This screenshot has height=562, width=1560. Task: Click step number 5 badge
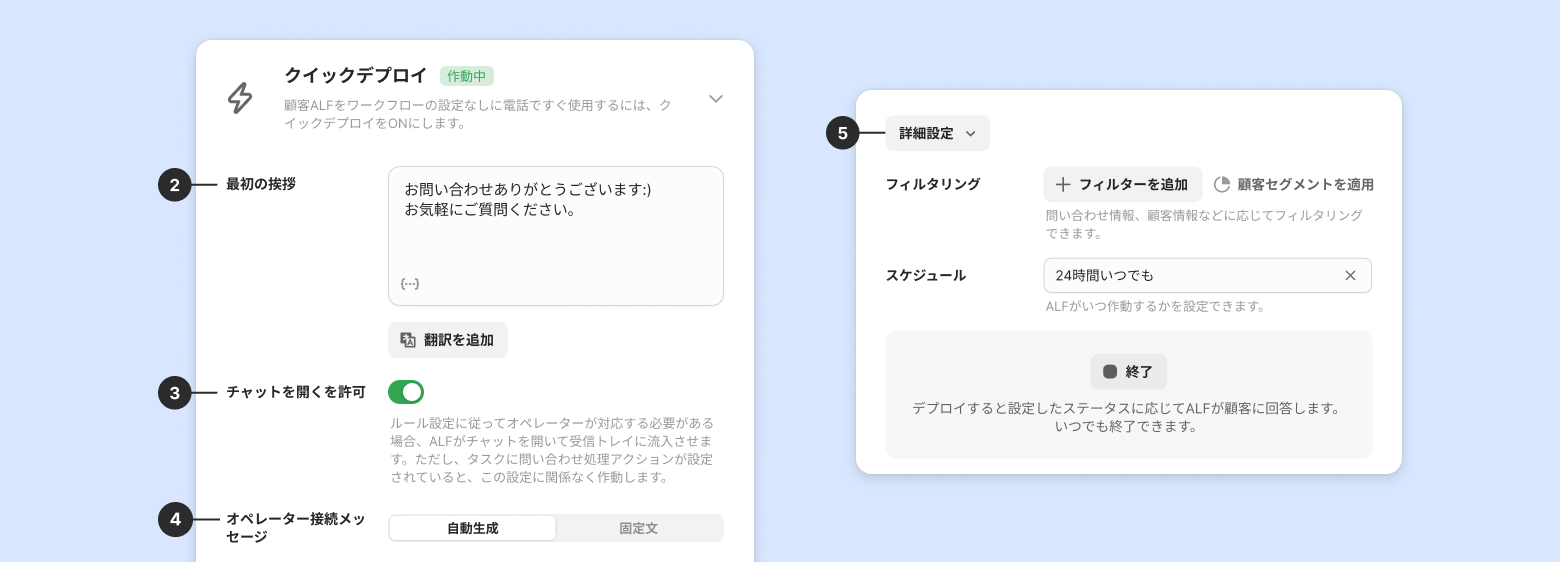click(842, 133)
